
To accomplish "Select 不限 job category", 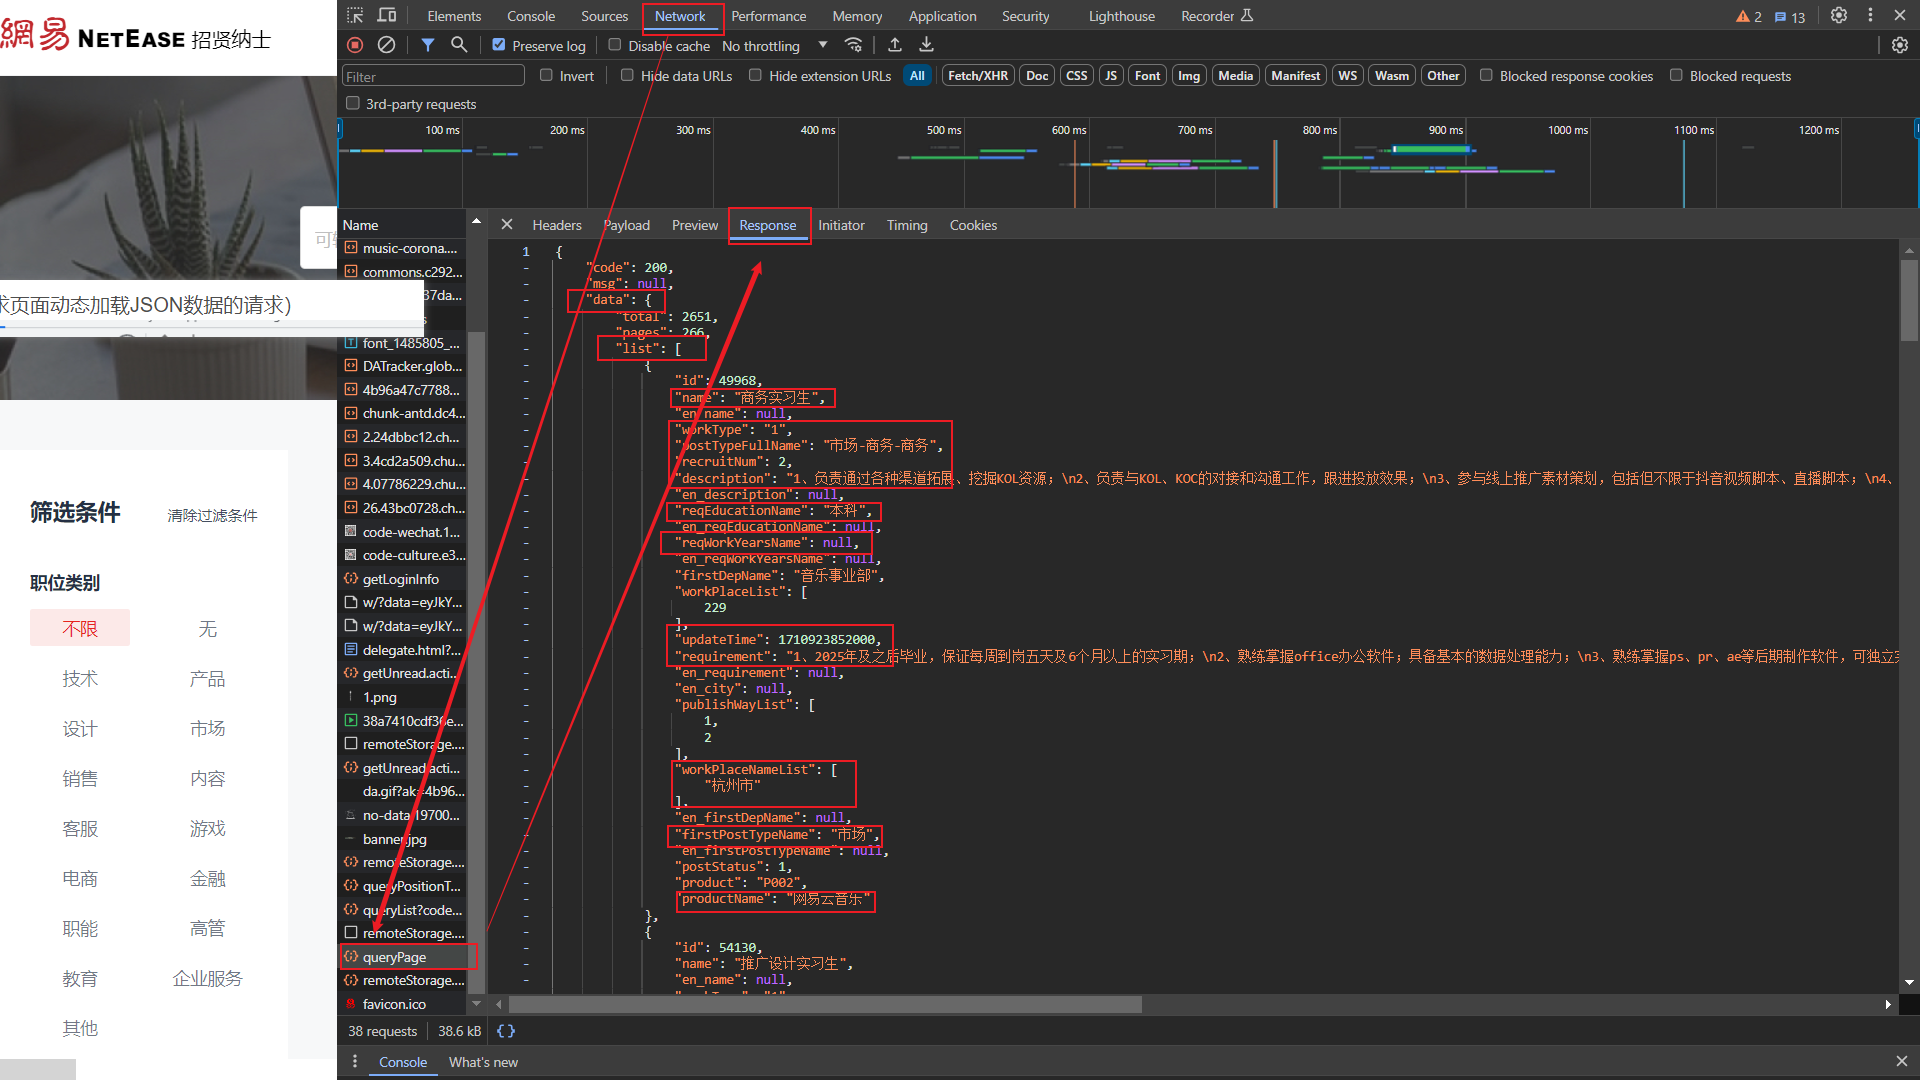I will pyautogui.click(x=80, y=628).
